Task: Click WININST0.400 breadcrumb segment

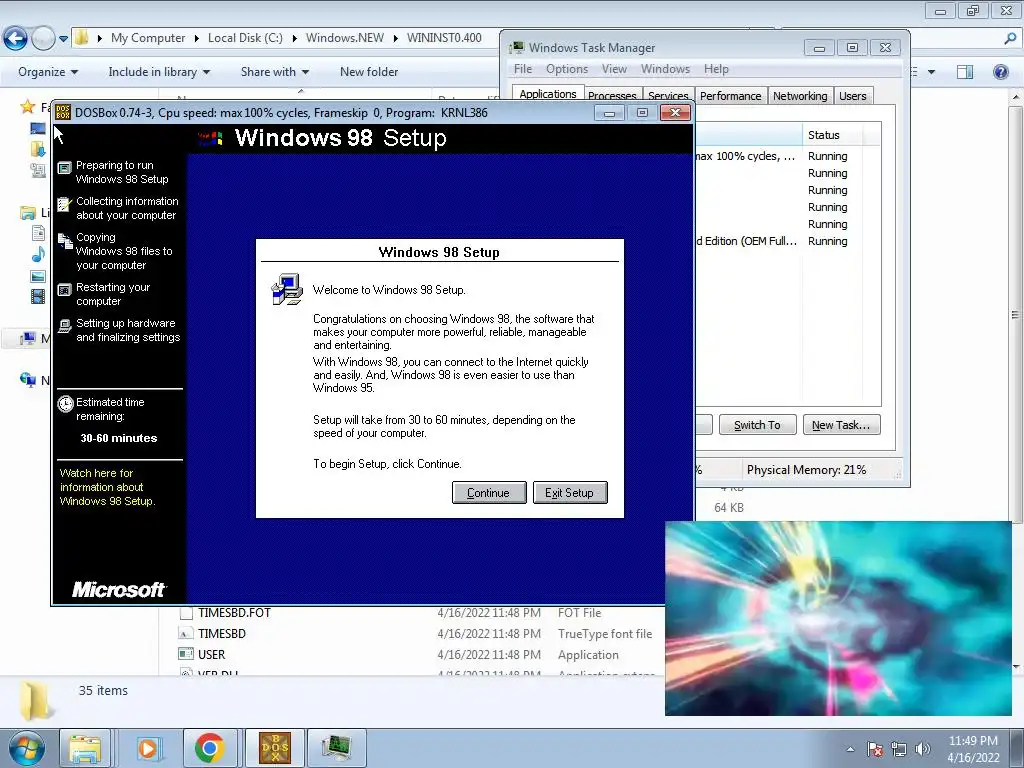Action: (444, 38)
